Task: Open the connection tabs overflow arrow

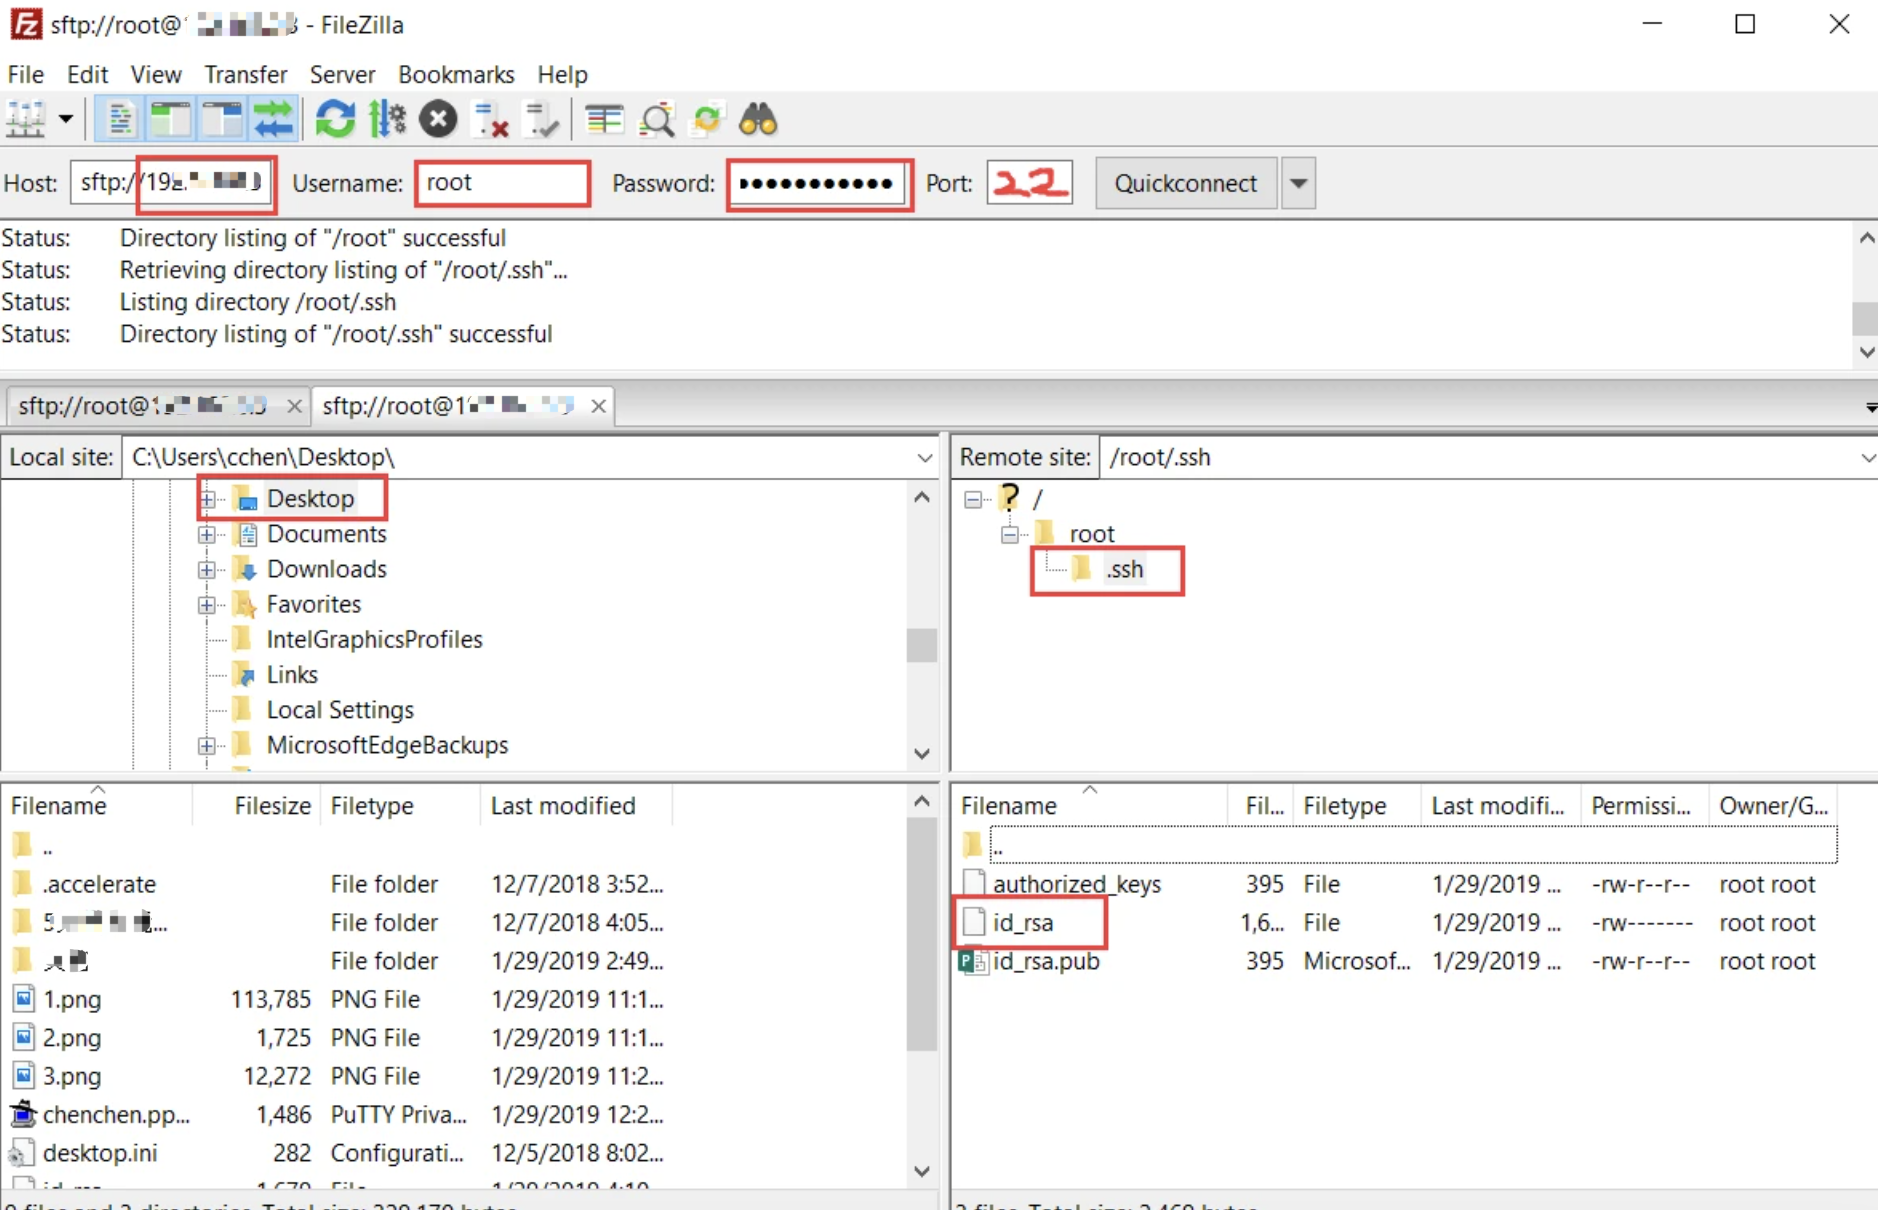Action: pyautogui.click(x=1869, y=408)
